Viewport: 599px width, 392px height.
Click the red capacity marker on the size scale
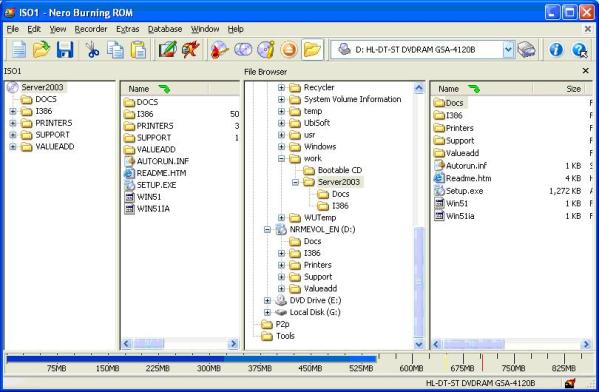[482, 363]
